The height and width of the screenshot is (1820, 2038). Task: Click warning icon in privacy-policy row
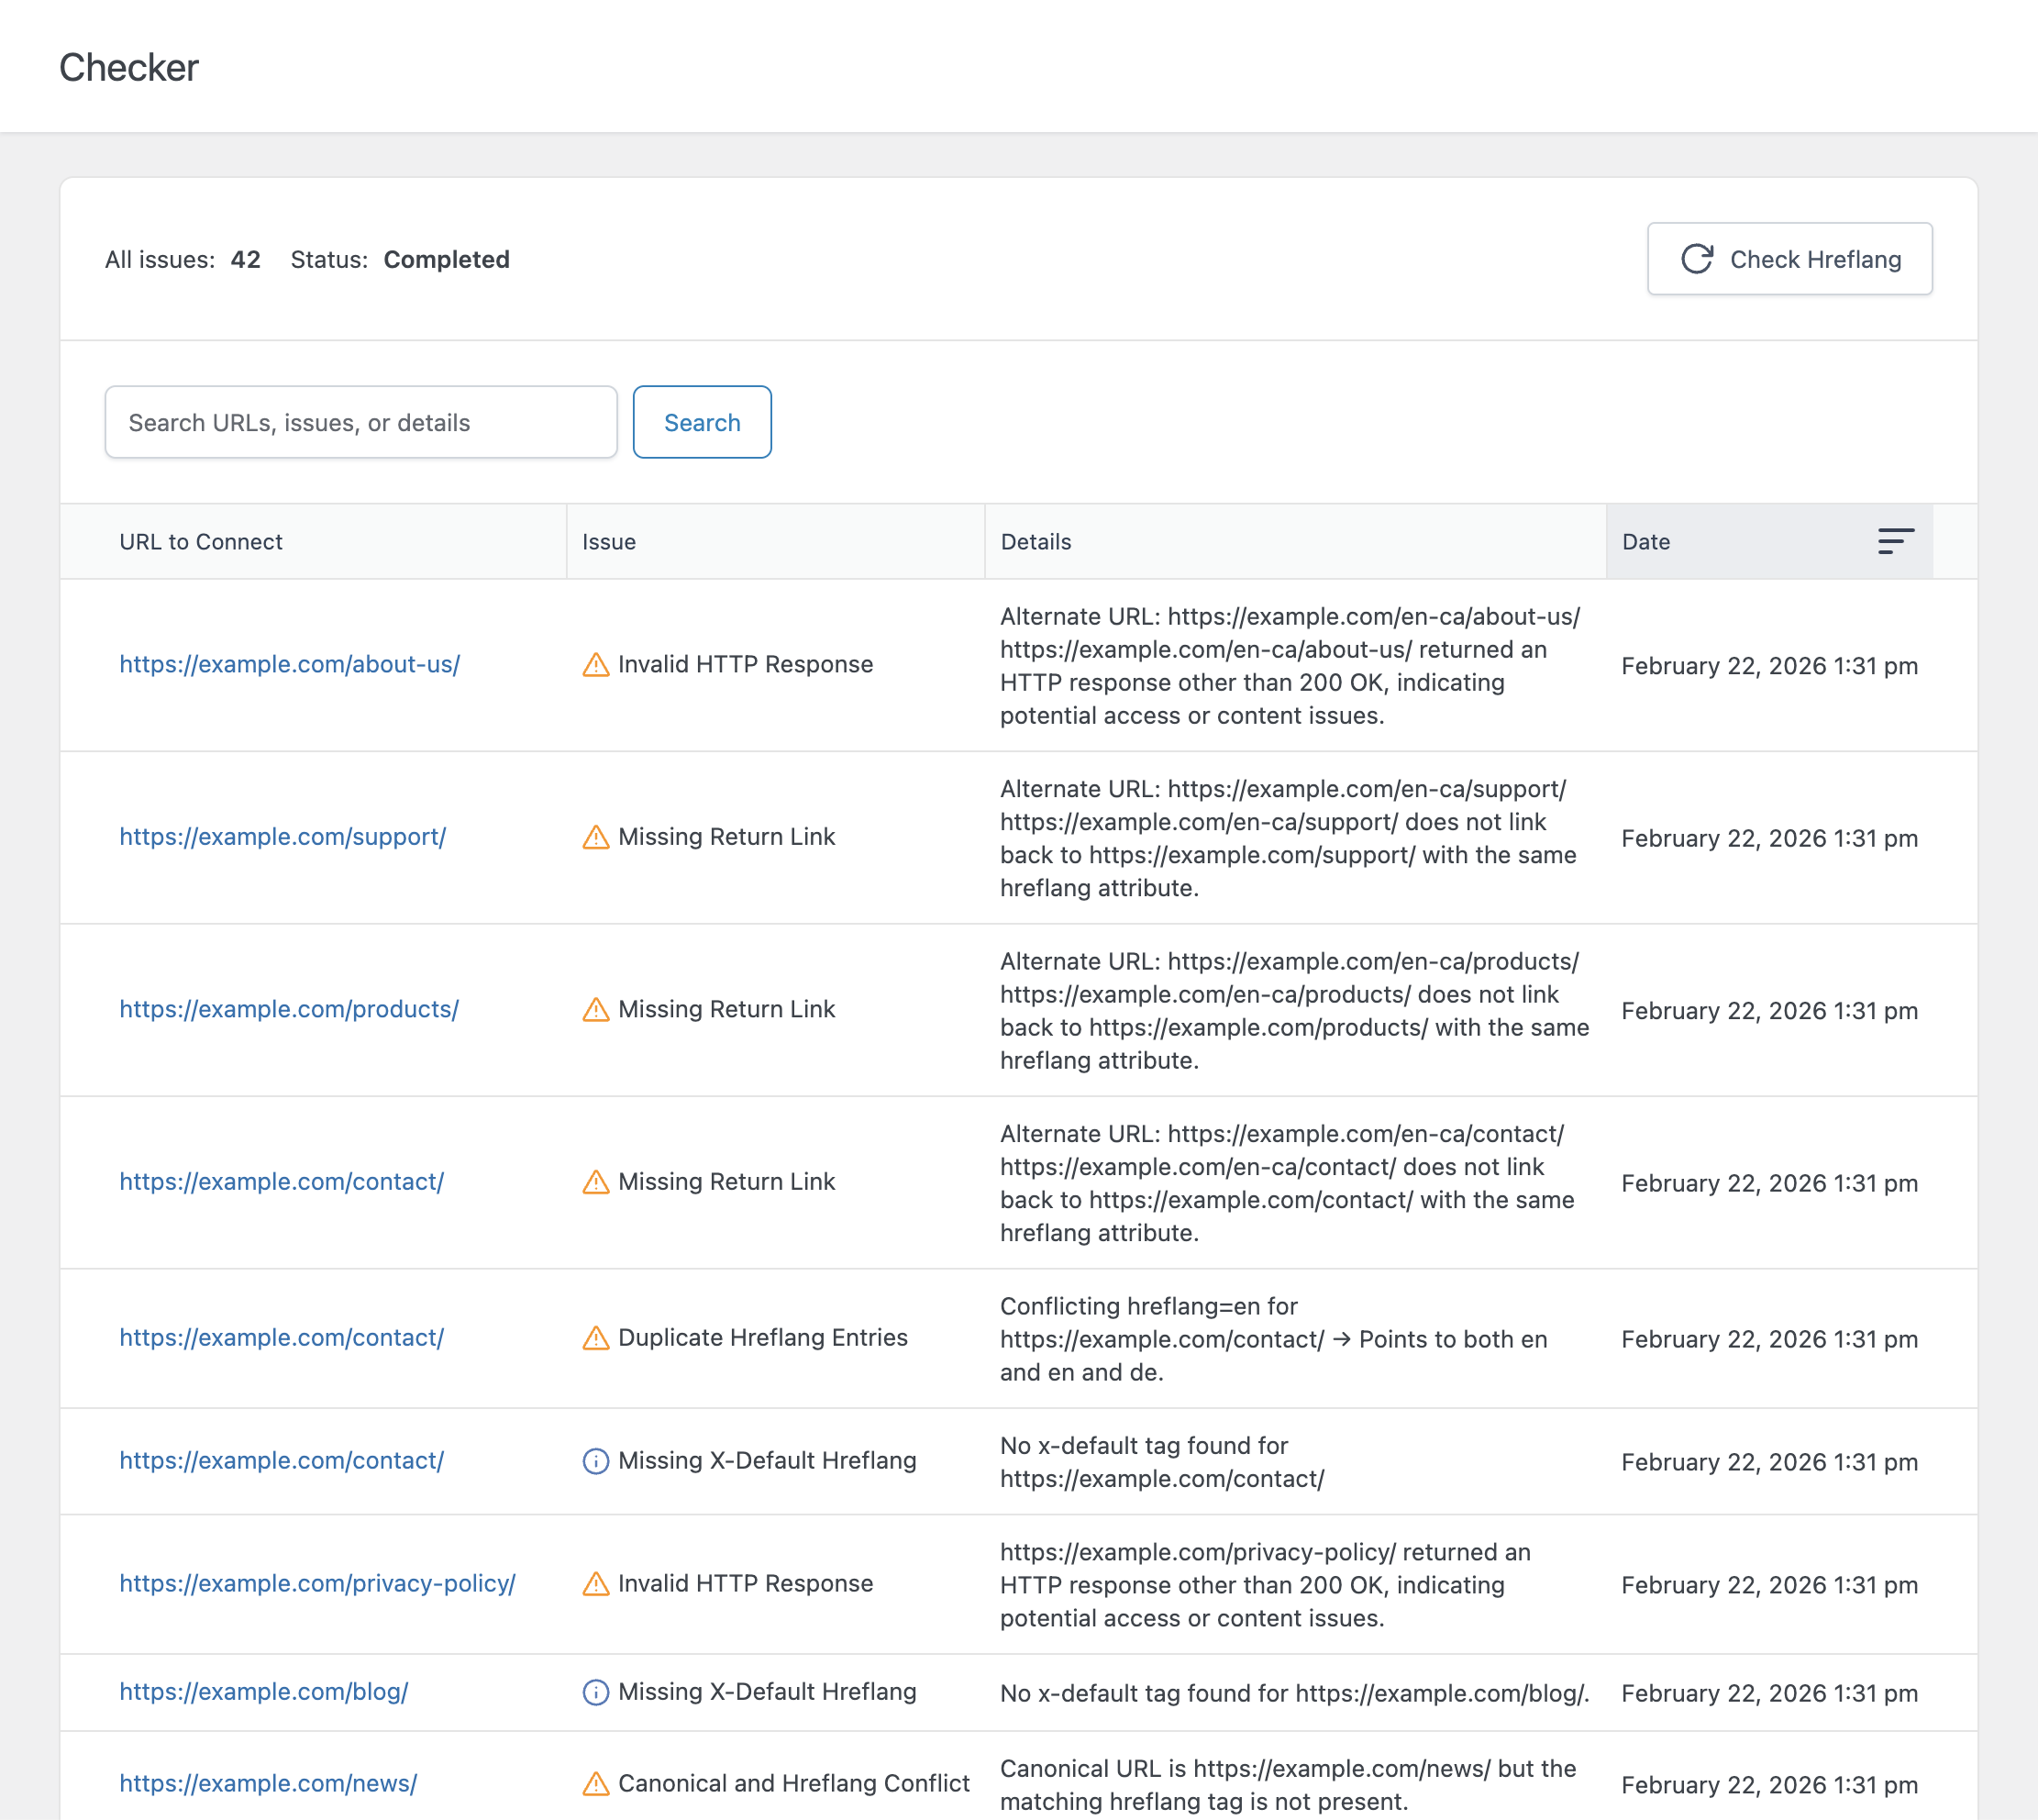(596, 1584)
